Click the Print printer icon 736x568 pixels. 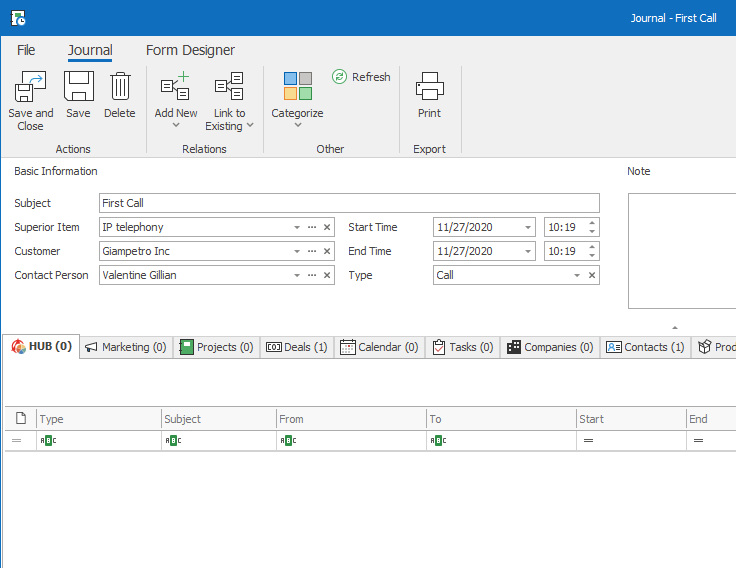(x=429, y=86)
